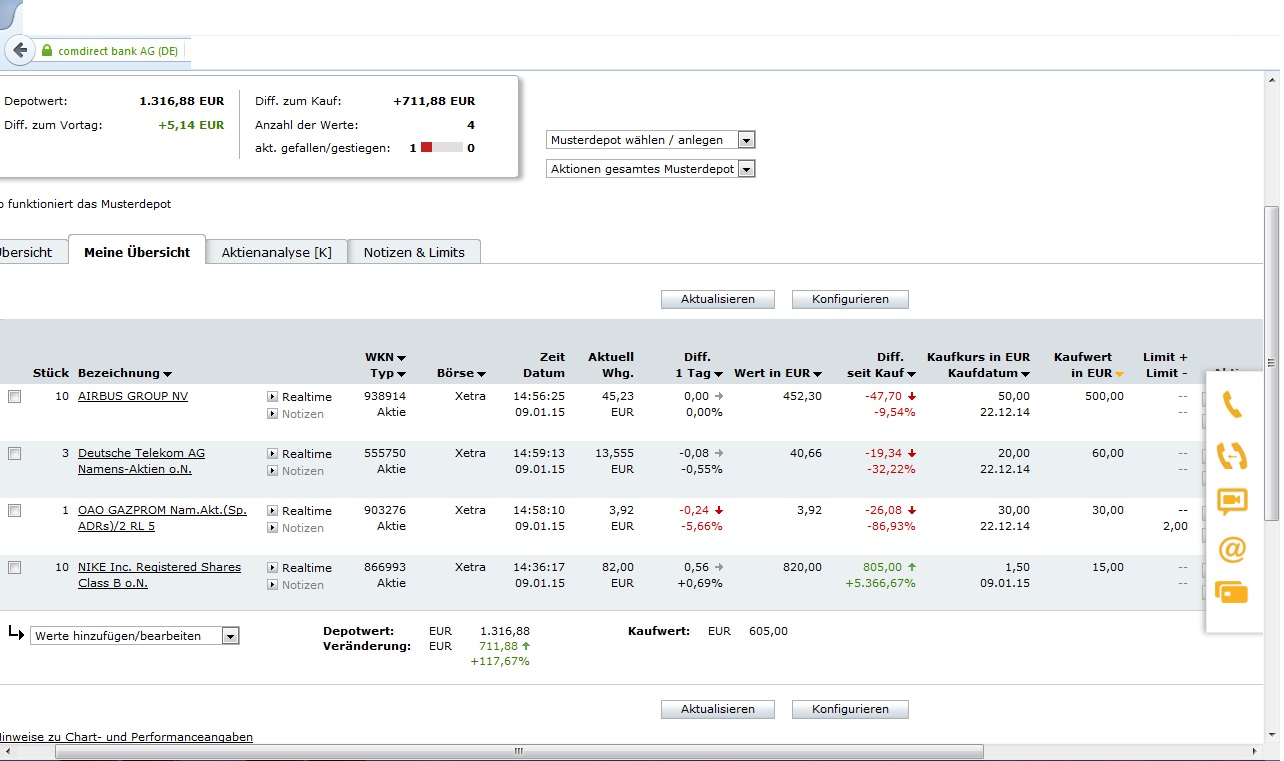Select the Deutsche Telekom AG checkbox
1284x761 pixels.
14,454
